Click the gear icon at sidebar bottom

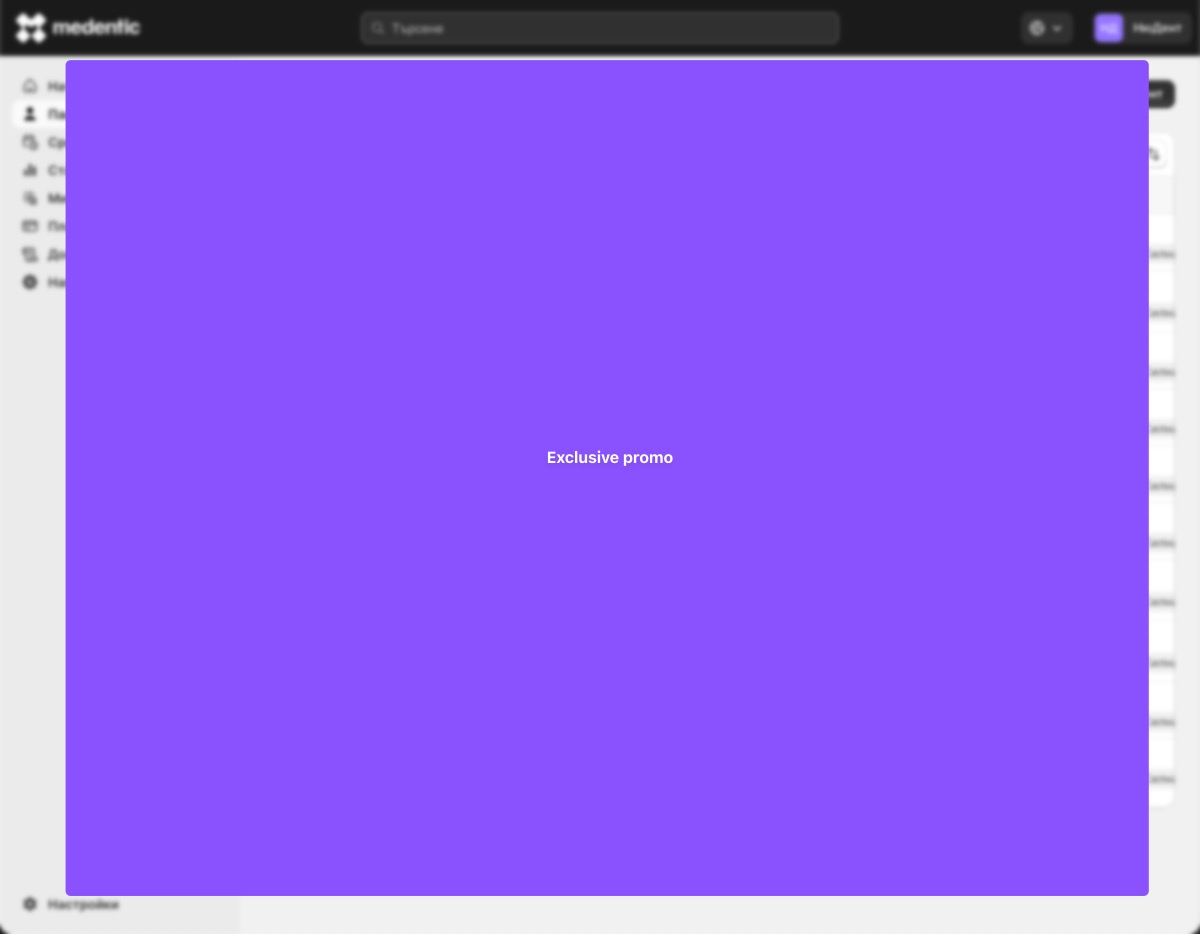[x=30, y=904]
